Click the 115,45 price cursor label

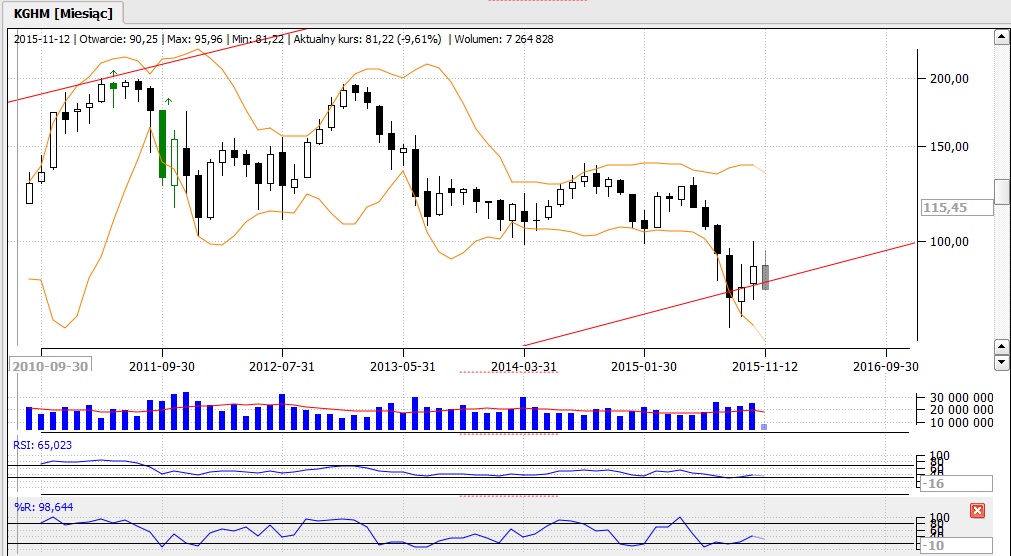pyautogui.click(x=957, y=208)
